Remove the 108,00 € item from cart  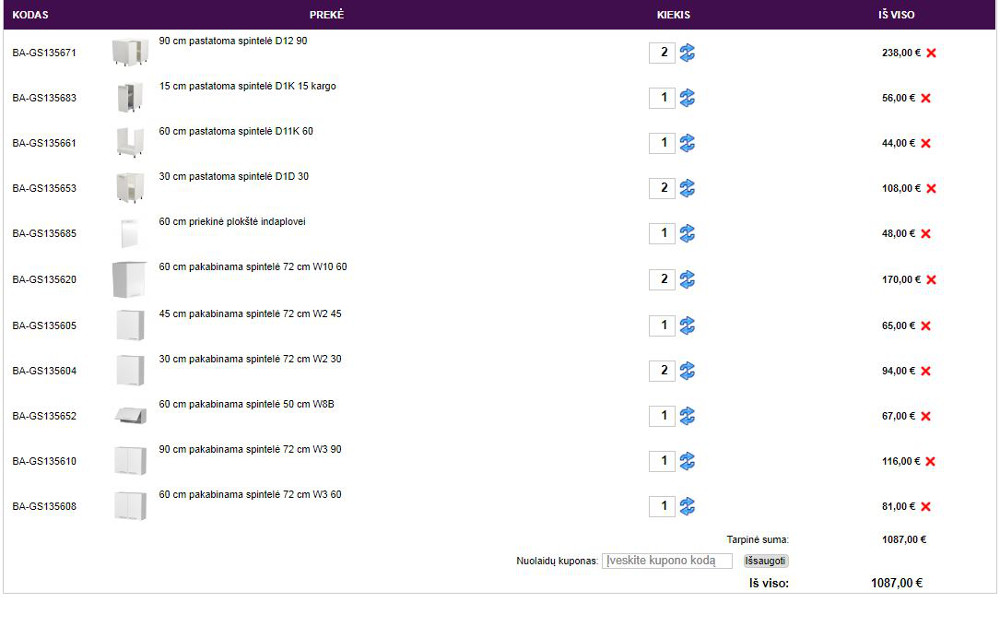click(x=931, y=189)
